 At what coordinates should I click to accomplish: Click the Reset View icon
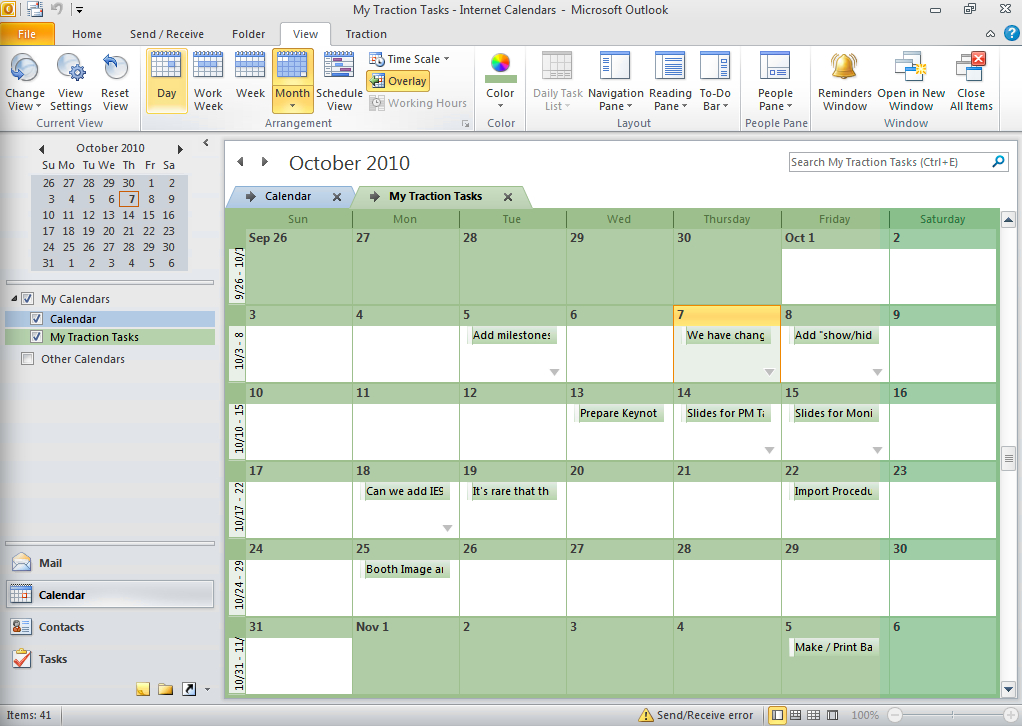click(115, 80)
